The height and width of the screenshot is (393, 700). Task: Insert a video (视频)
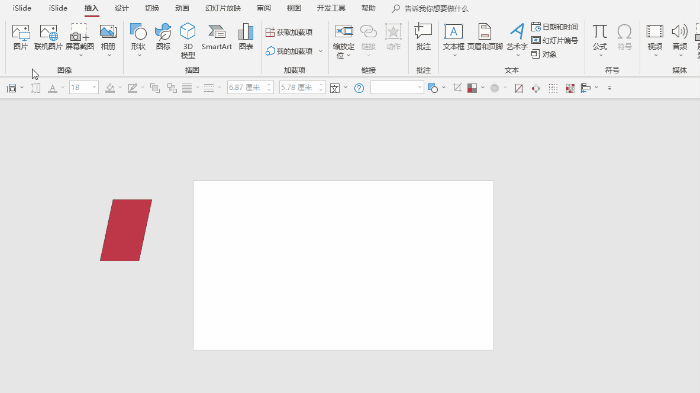pyautogui.click(x=655, y=37)
